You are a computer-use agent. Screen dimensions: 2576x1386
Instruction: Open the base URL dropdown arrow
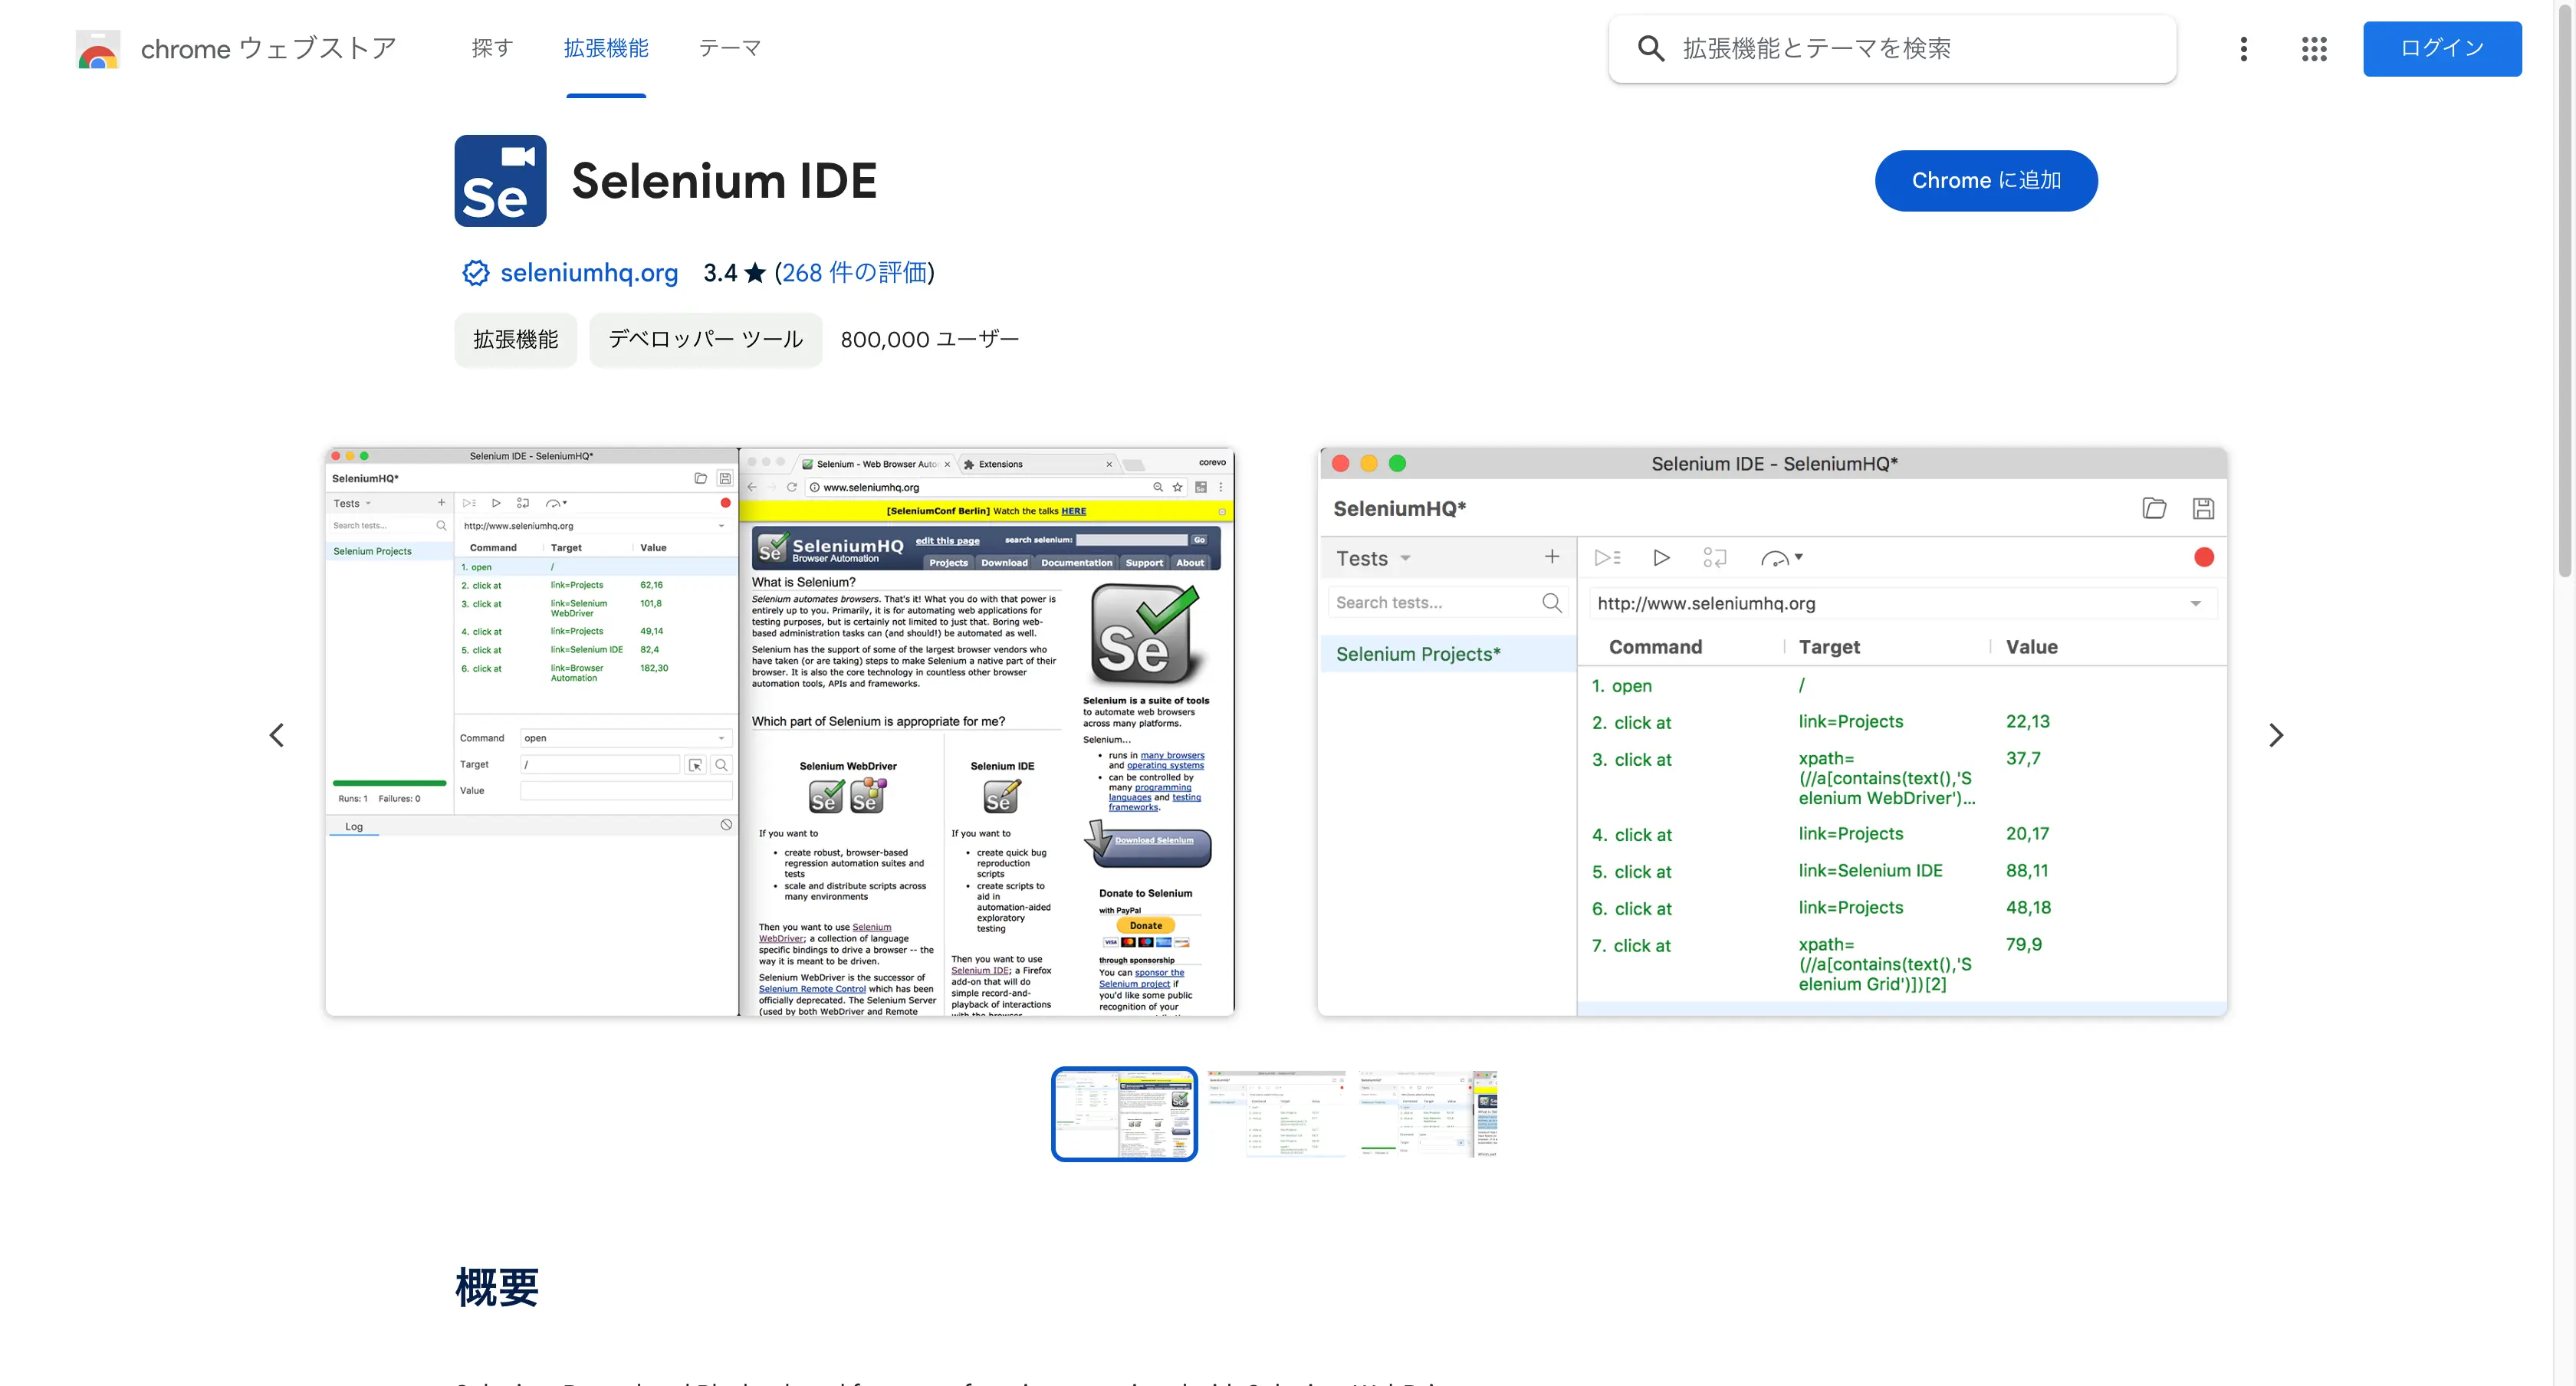point(2195,604)
